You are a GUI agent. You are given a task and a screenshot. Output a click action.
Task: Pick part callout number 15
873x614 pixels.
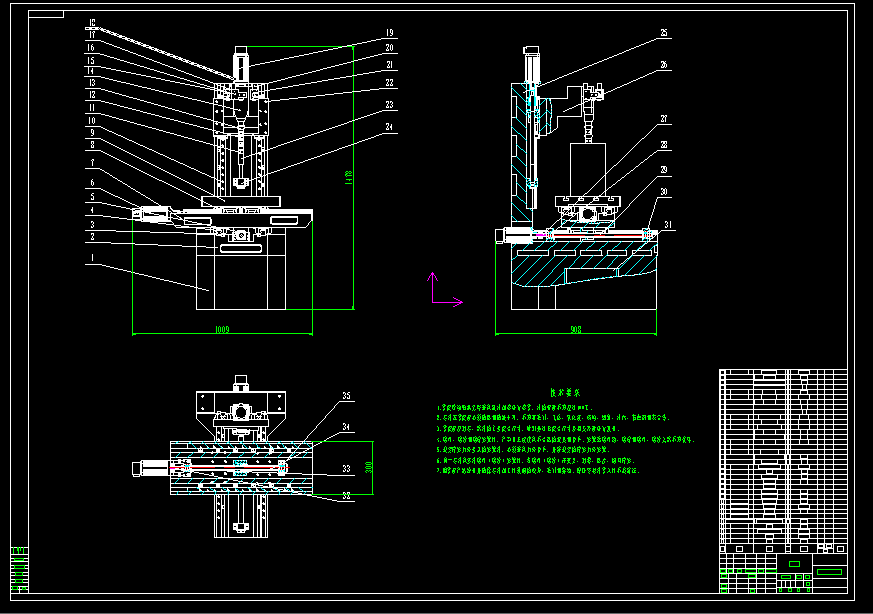tap(91, 60)
